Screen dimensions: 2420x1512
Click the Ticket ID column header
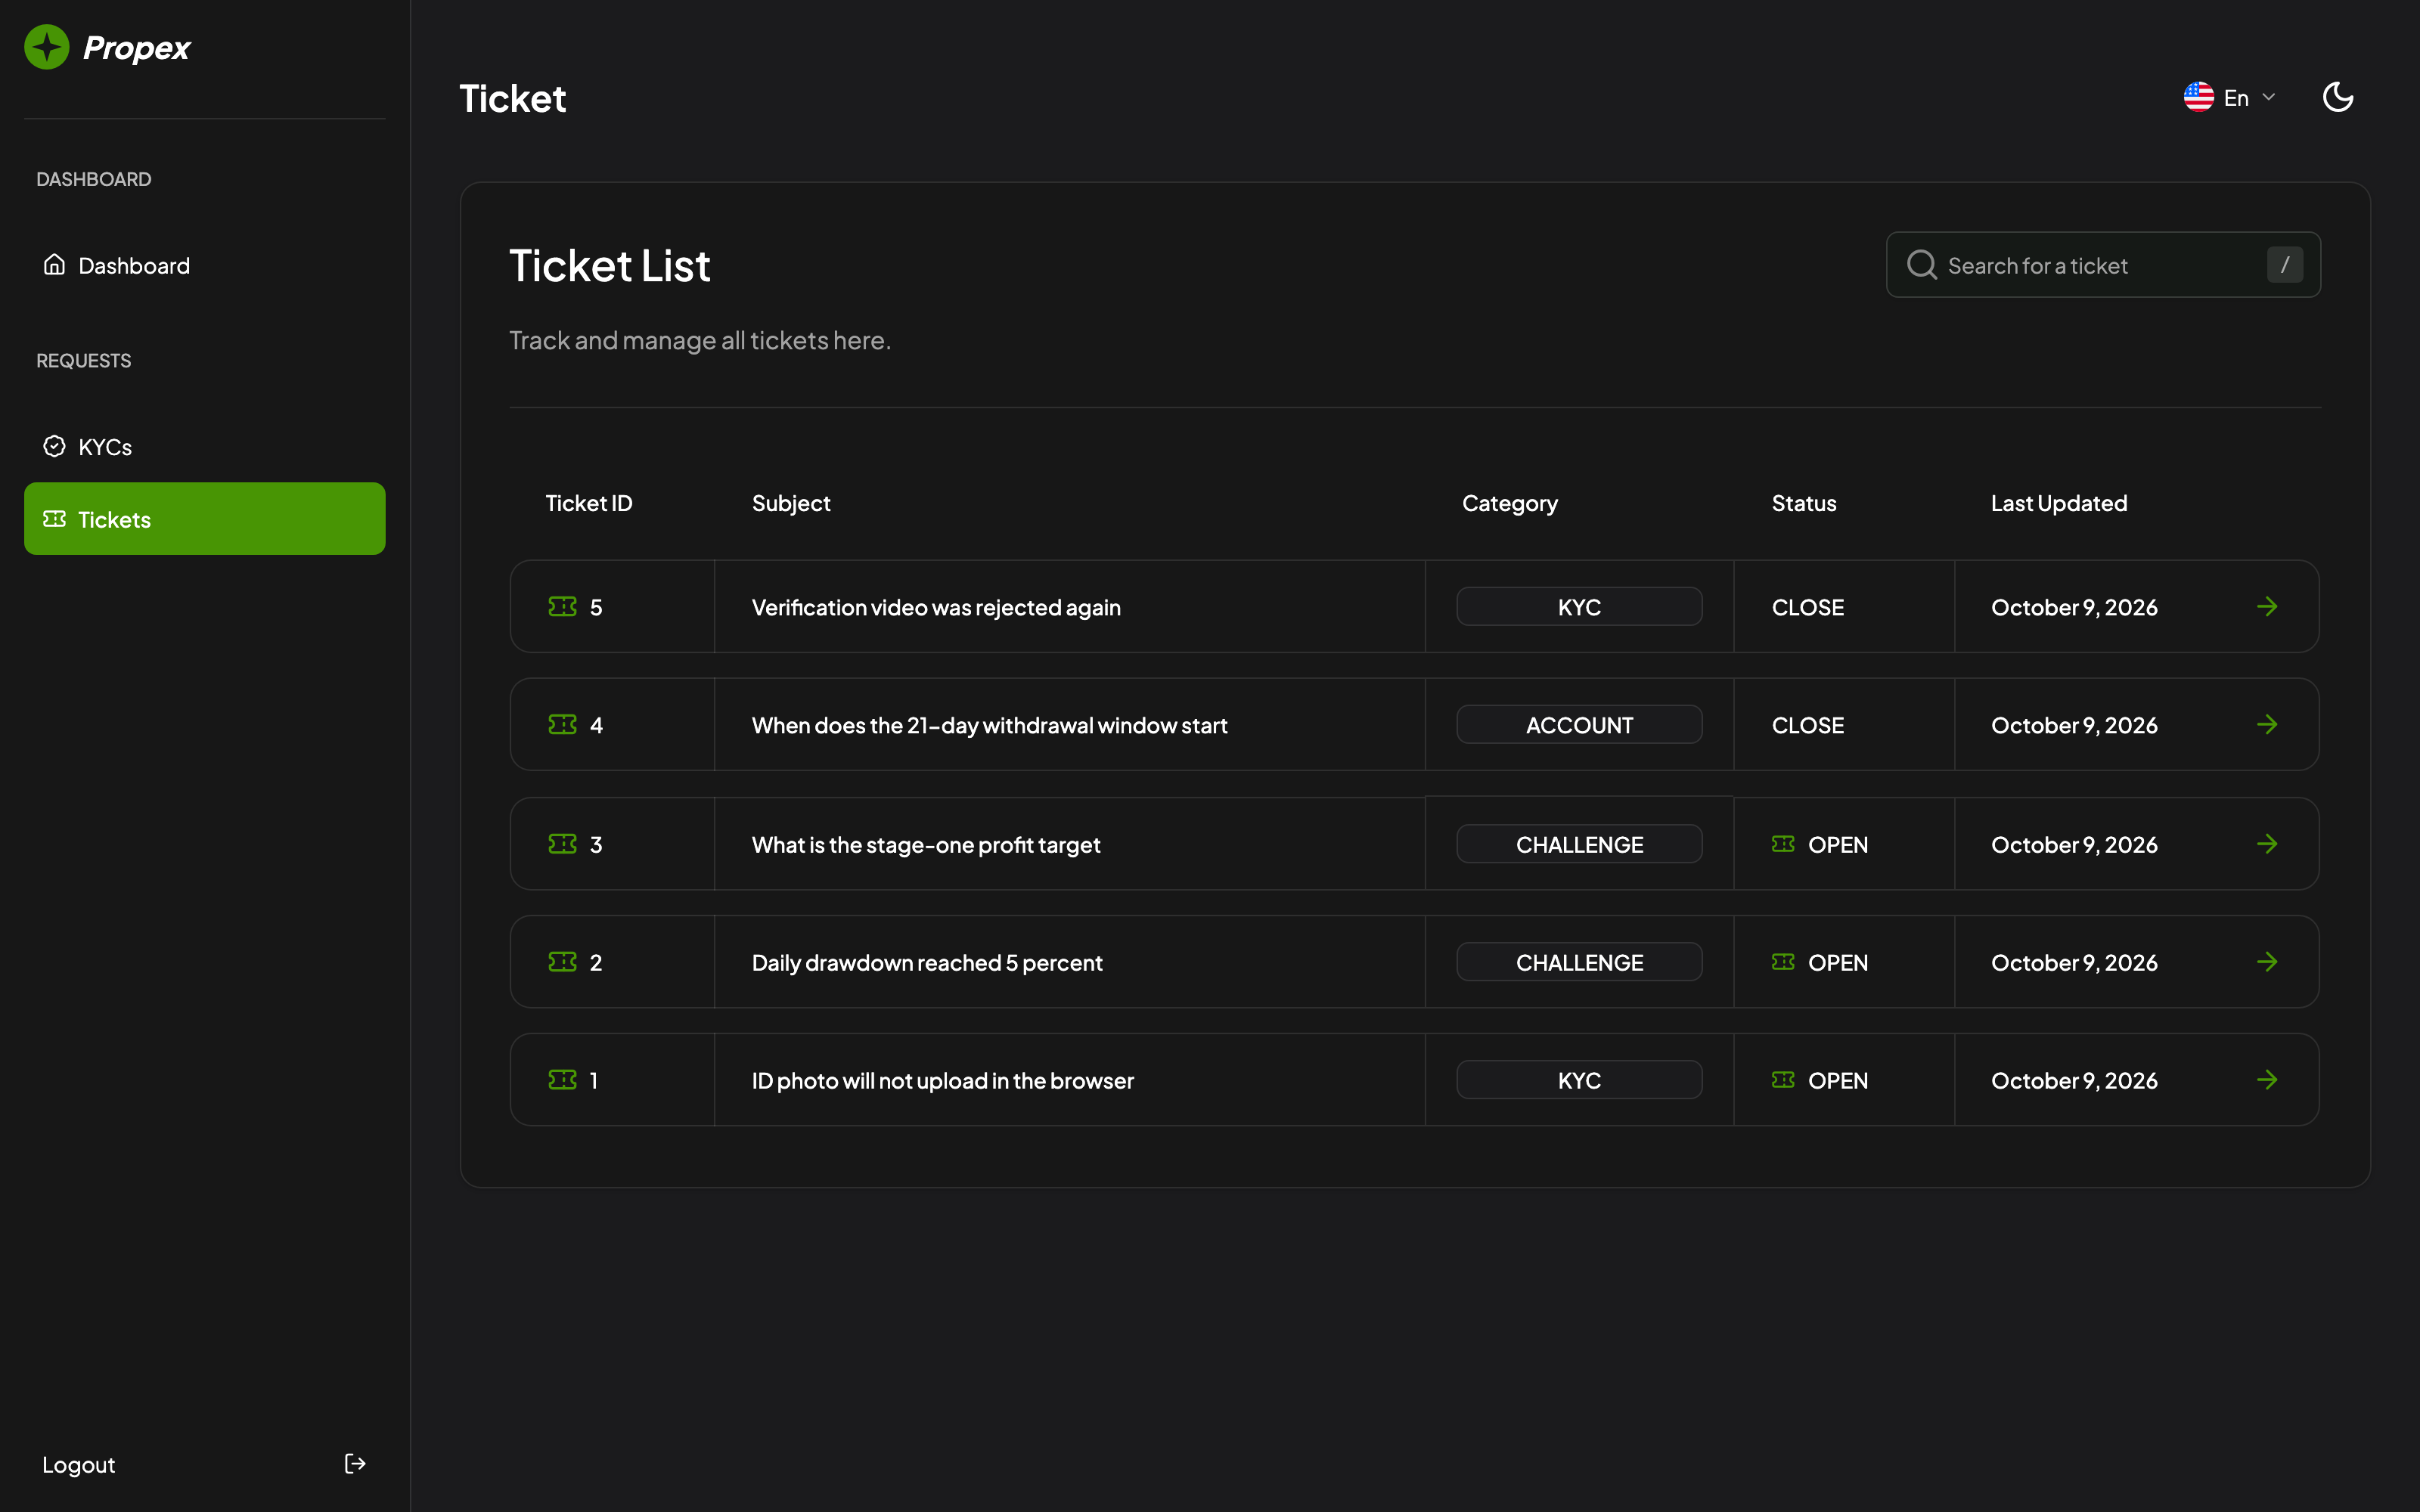(x=589, y=503)
